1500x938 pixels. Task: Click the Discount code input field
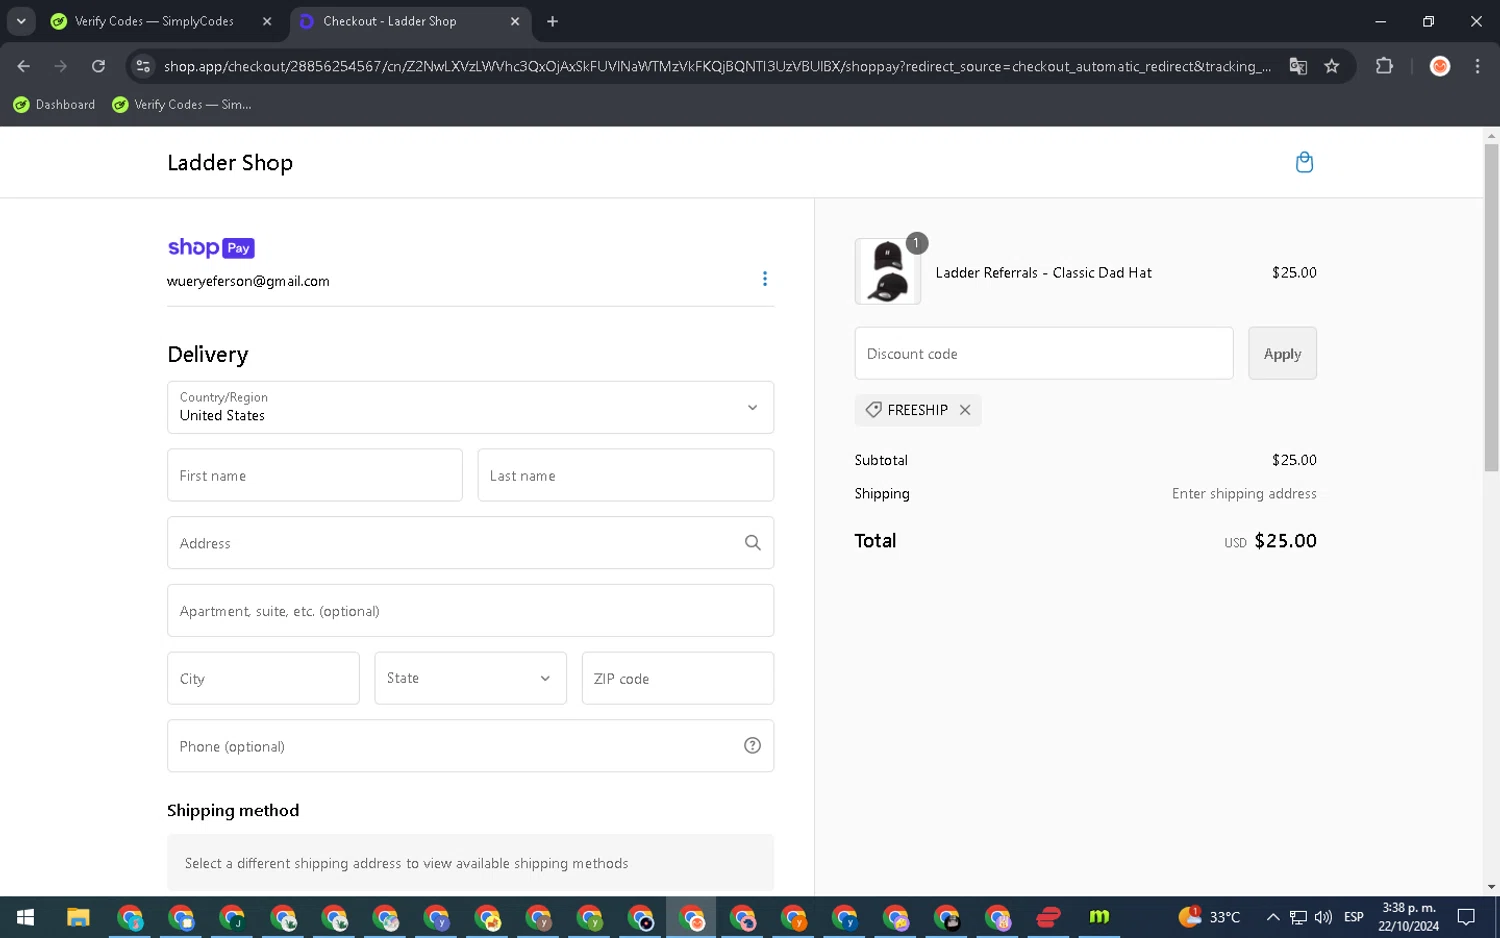click(x=1043, y=354)
